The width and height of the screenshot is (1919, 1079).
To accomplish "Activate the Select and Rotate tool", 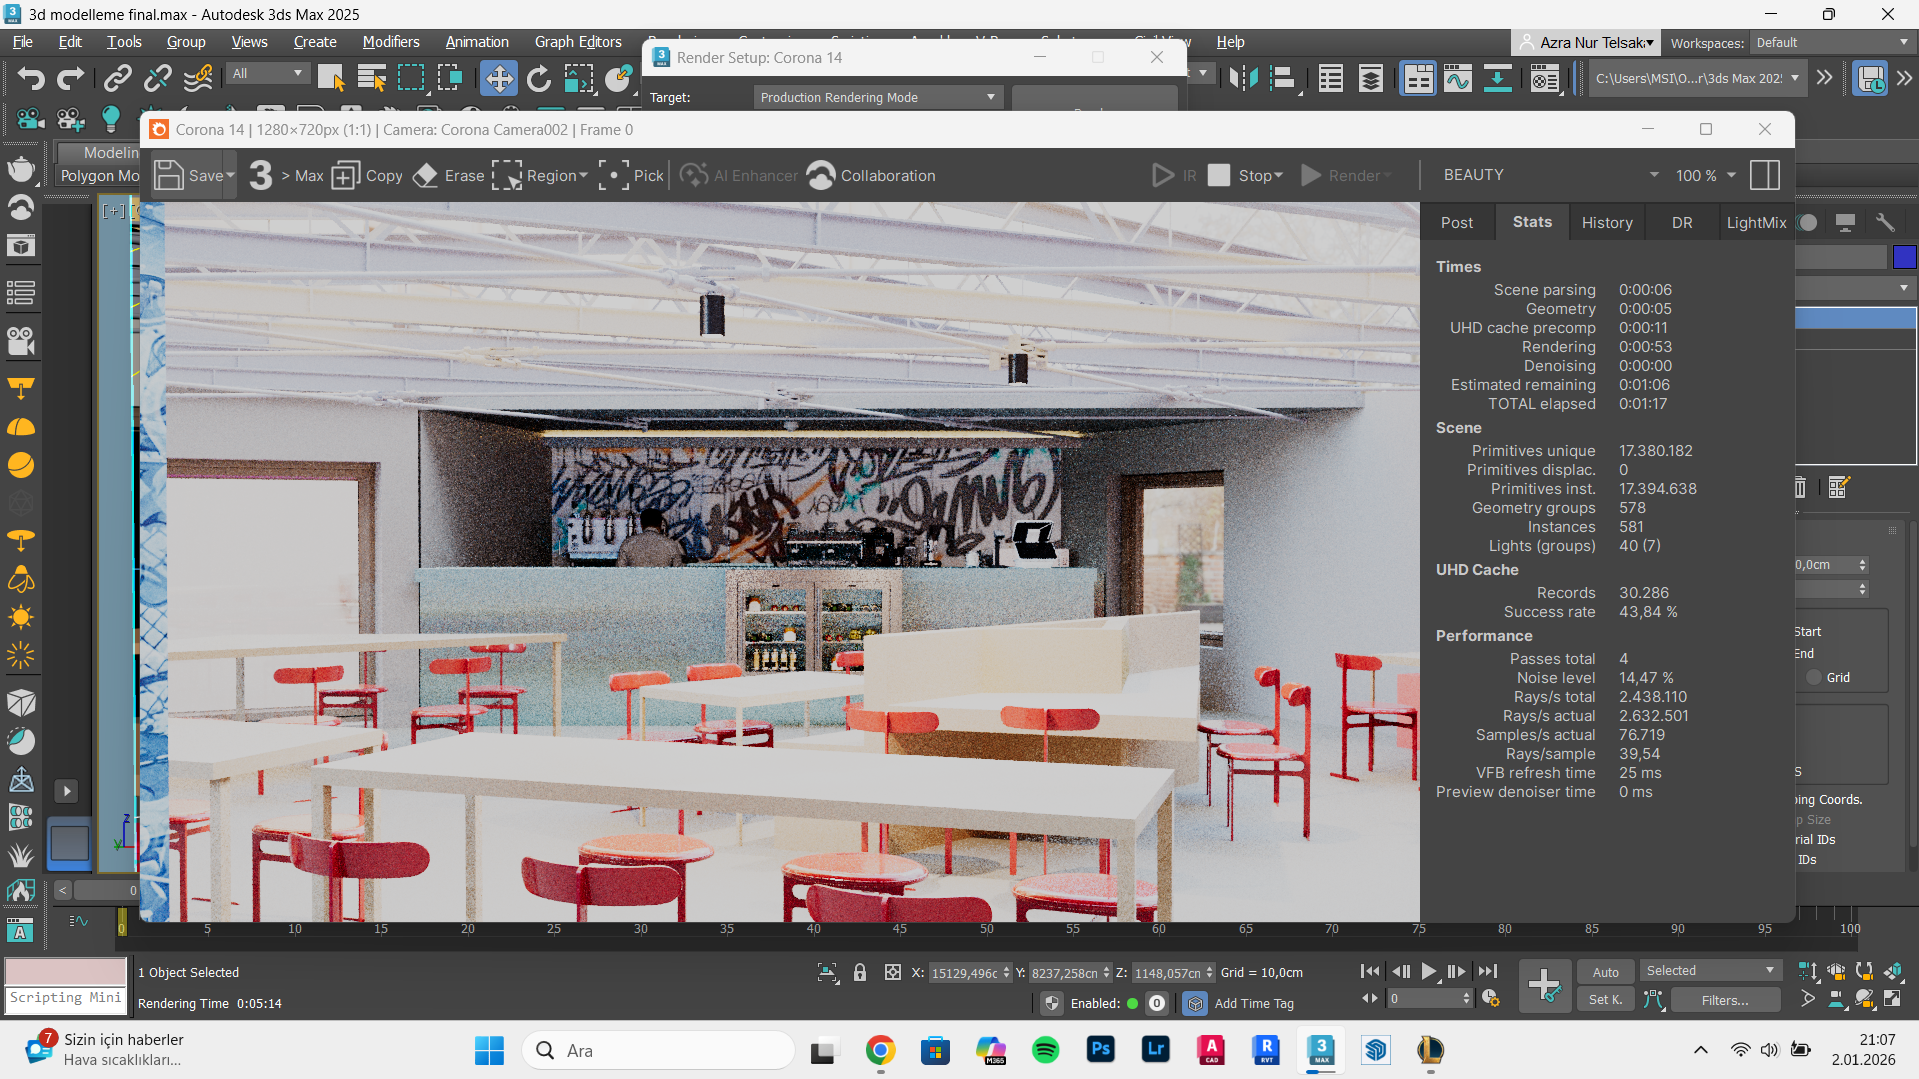I will (539, 78).
